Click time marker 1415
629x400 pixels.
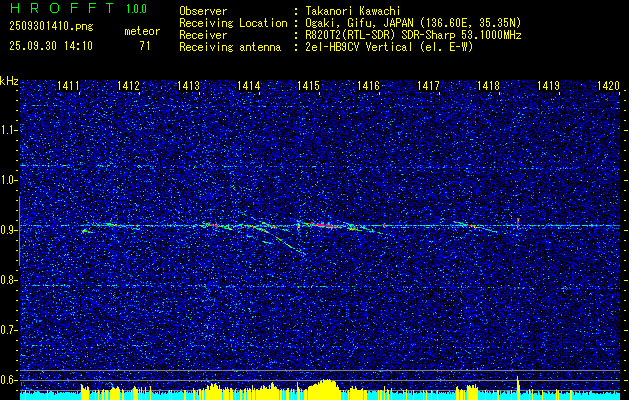pyautogui.click(x=308, y=85)
